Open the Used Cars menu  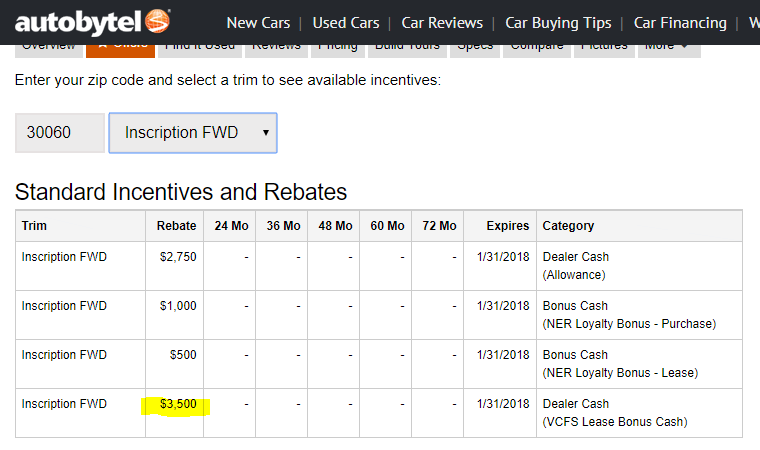pos(346,23)
